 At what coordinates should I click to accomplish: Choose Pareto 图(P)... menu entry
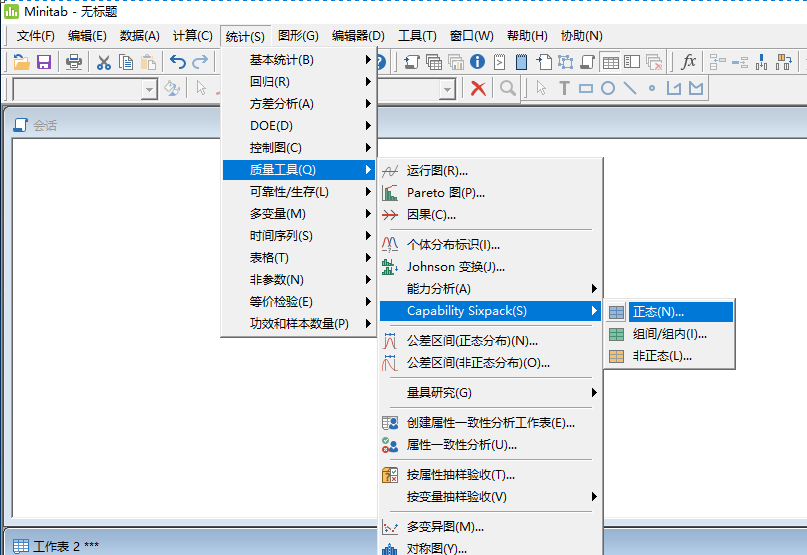pyautogui.click(x=490, y=193)
